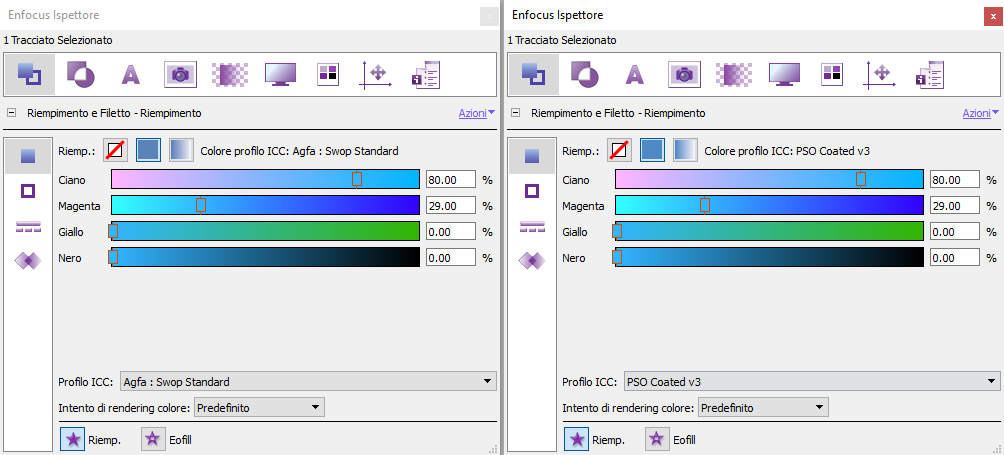Collapse Riempimento e Filetto section in left inspector

coord(12,113)
